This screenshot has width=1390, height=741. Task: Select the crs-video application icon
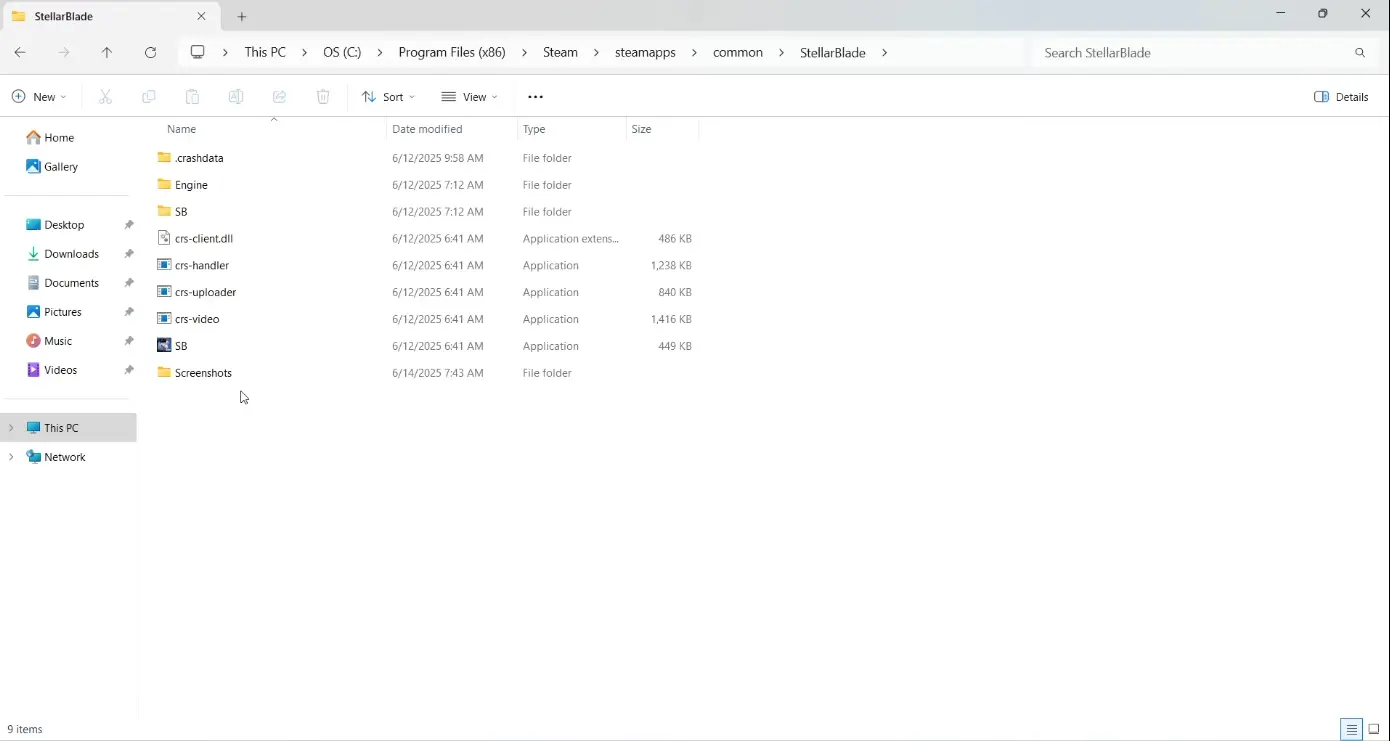164,319
